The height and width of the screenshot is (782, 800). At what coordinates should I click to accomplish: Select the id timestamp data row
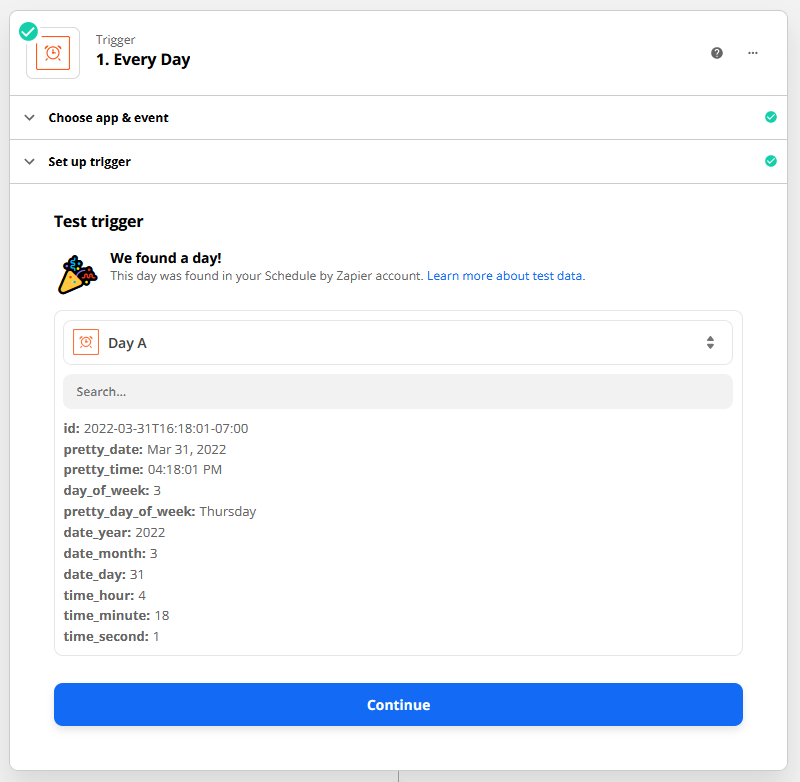click(156, 428)
